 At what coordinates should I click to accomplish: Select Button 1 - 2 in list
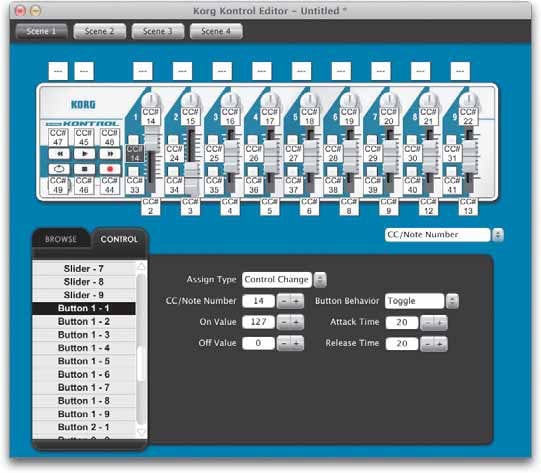click(x=84, y=322)
